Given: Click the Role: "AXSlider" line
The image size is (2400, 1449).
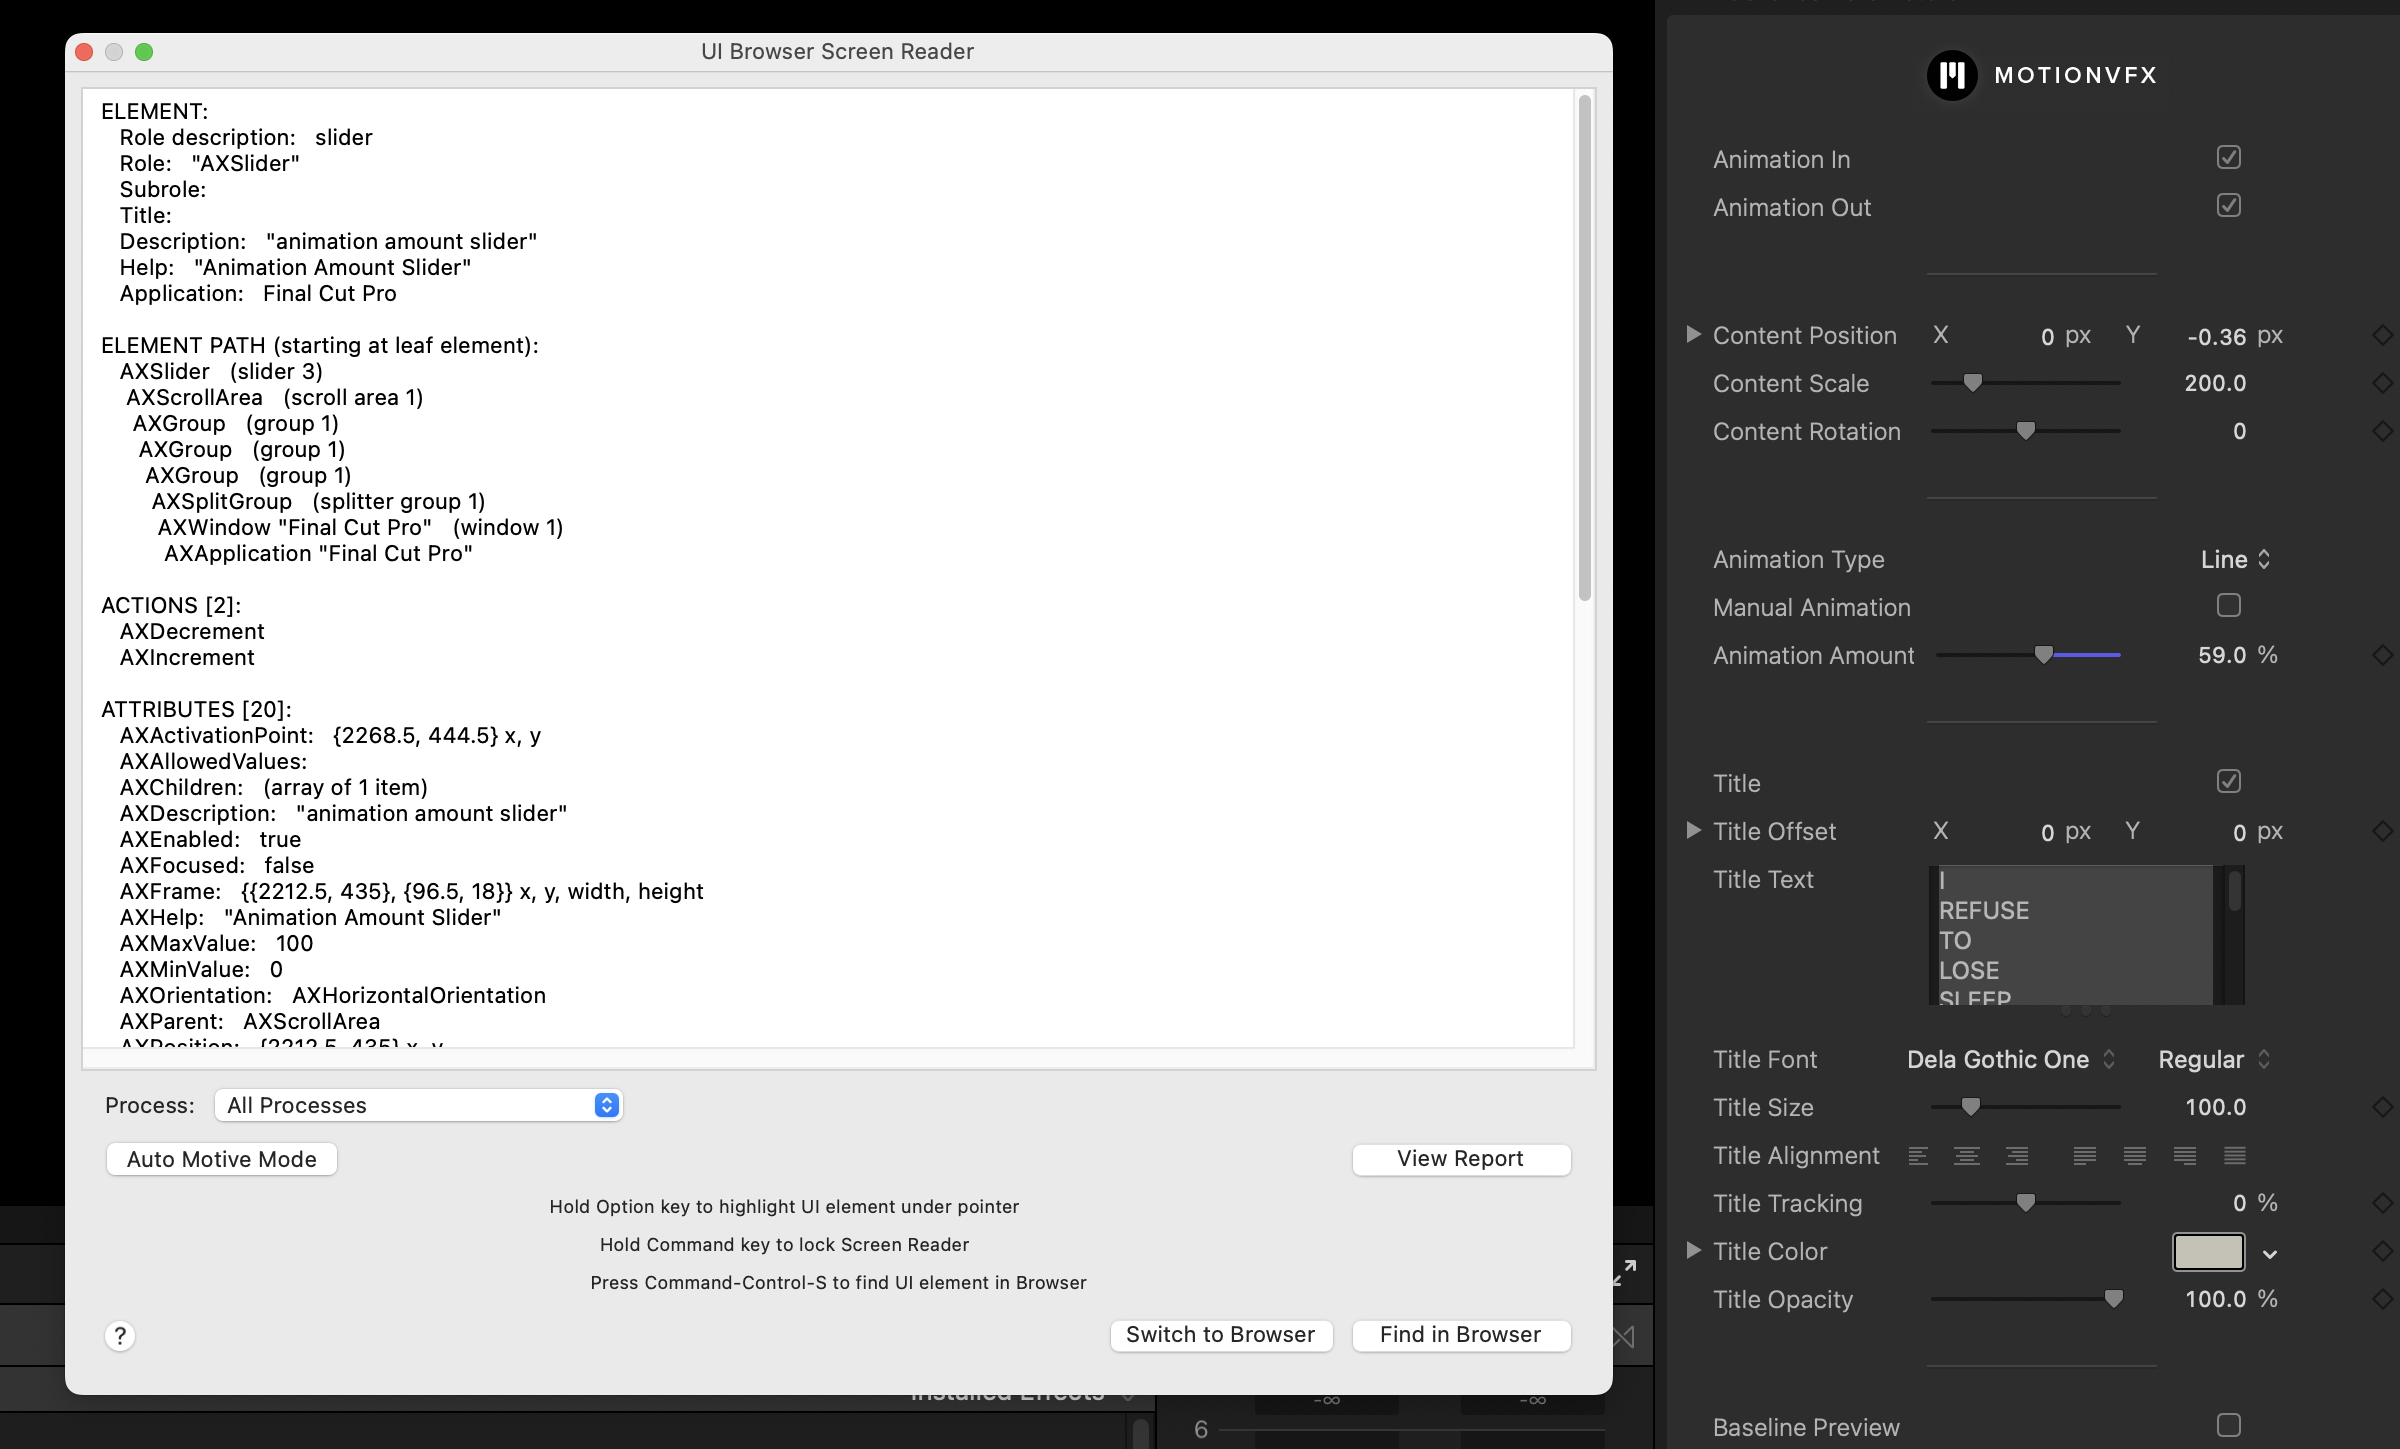Looking at the screenshot, I should point(209,163).
